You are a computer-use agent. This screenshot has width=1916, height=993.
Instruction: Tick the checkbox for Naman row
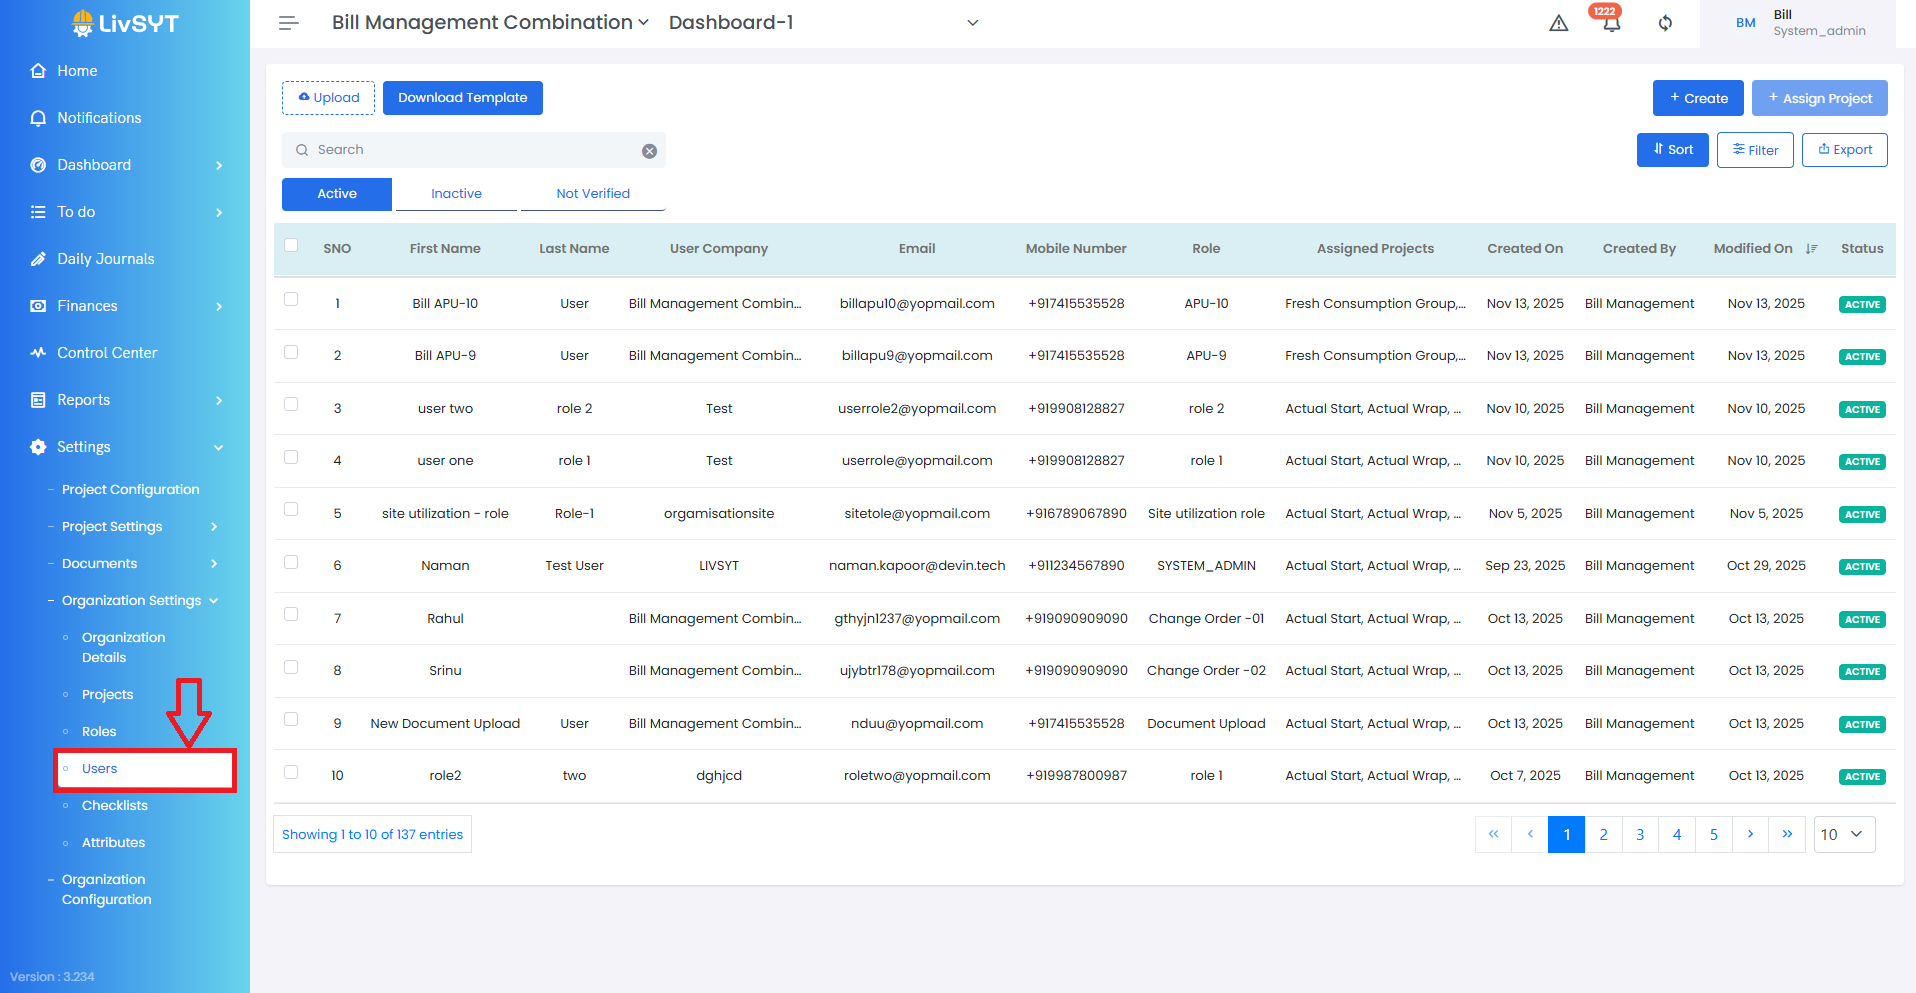tap(291, 562)
